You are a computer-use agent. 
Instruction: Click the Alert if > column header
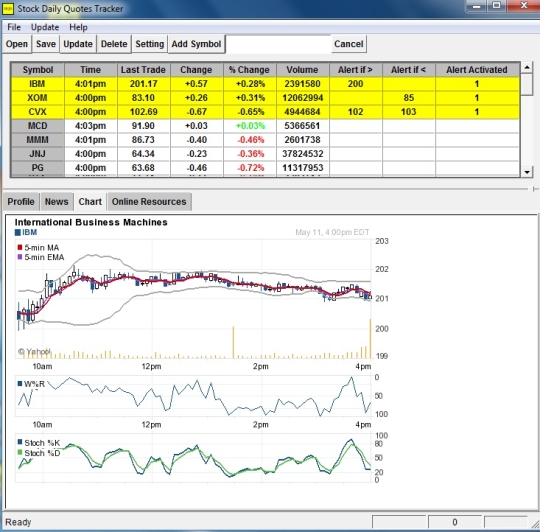pos(355,70)
